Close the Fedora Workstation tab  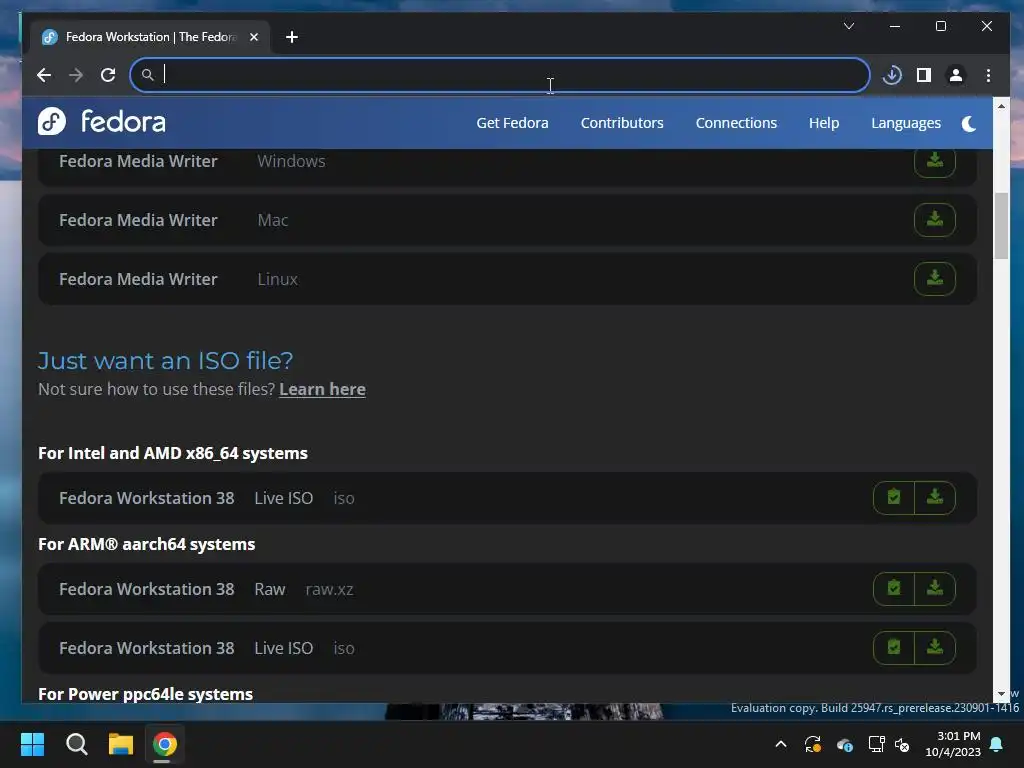(254, 37)
